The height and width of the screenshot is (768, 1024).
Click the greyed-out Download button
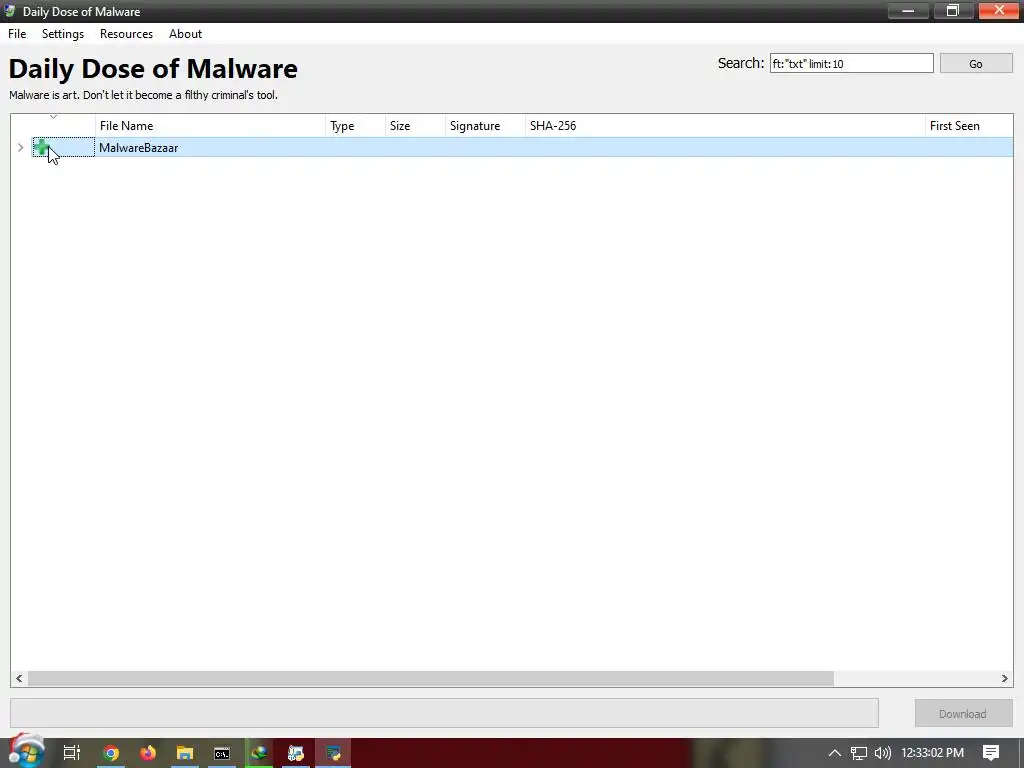tap(963, 714)
